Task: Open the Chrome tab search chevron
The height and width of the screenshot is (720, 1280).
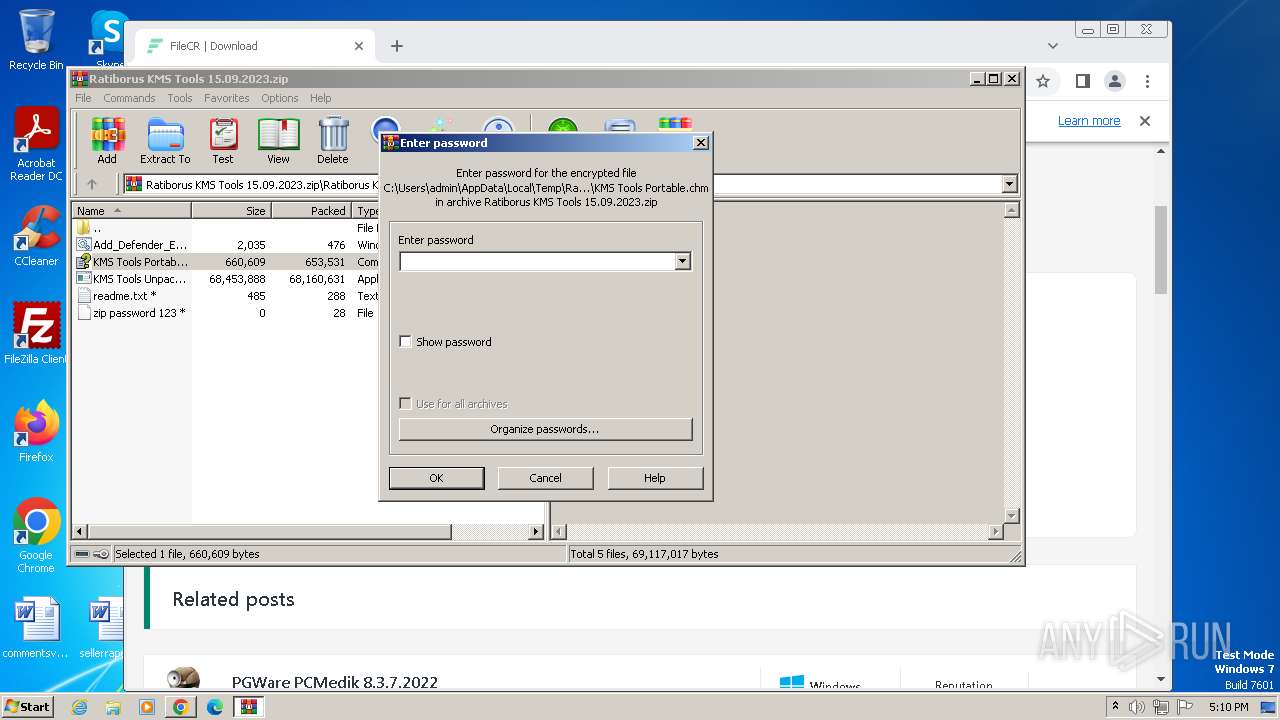Action: 1052,46
